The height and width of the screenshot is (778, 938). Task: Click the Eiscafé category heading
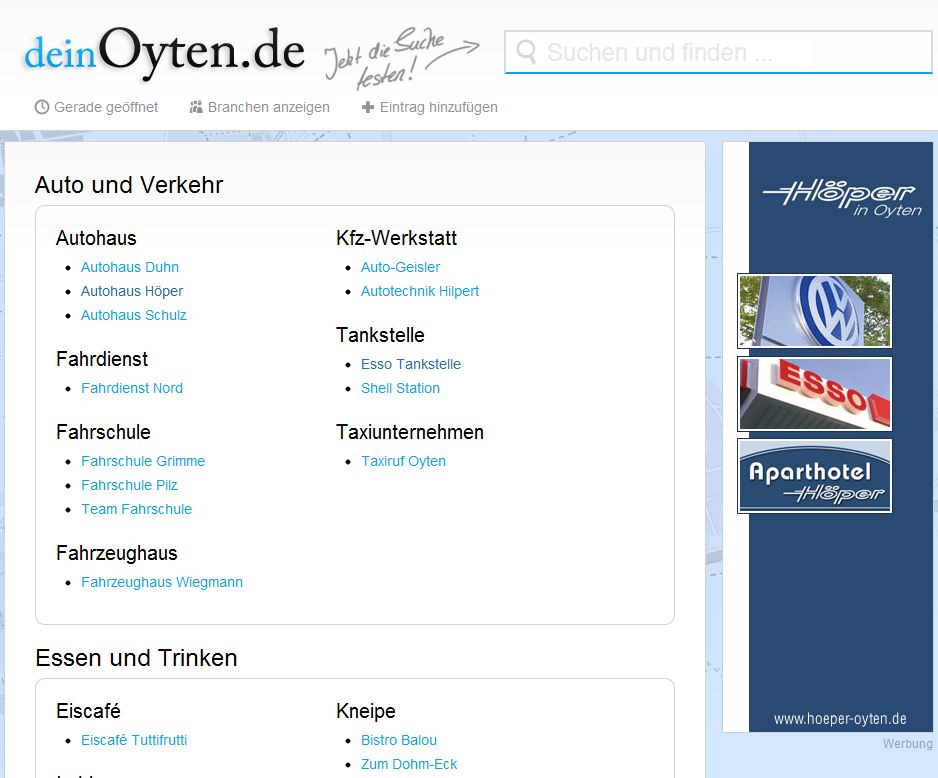tap(89, 711)
